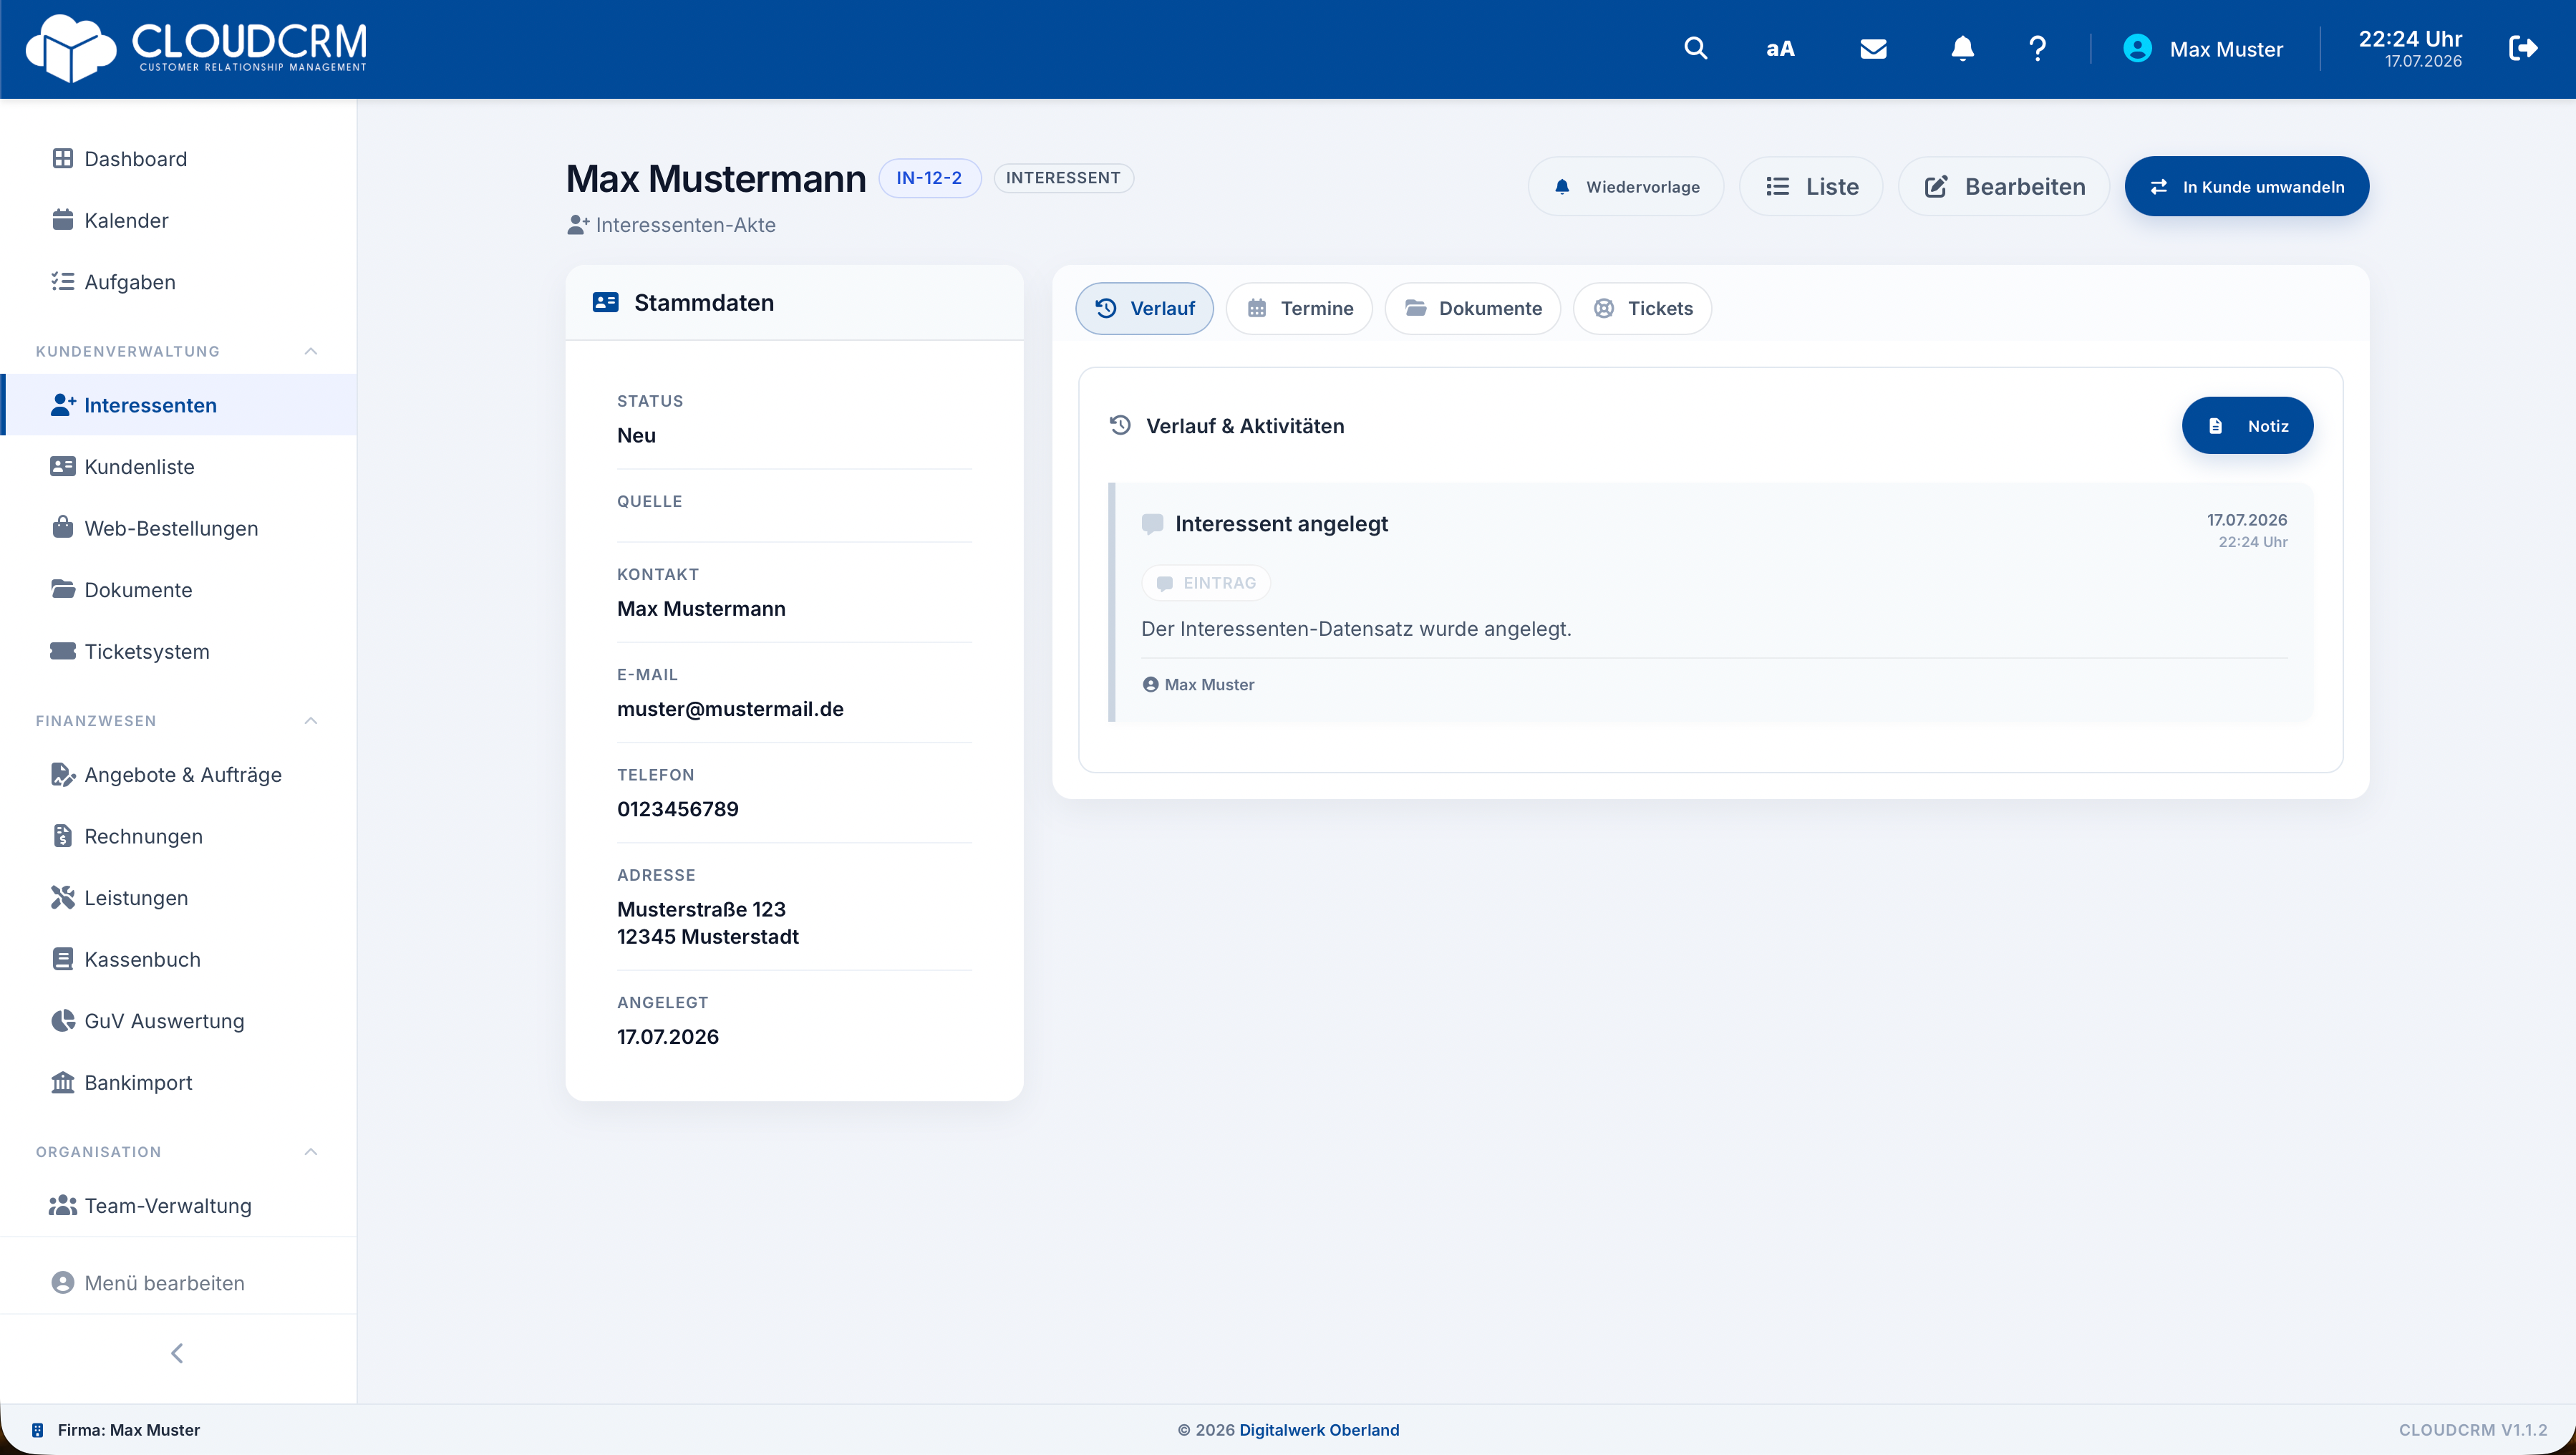Click the Stammdaten ID card icon

(x=606, y=302)
